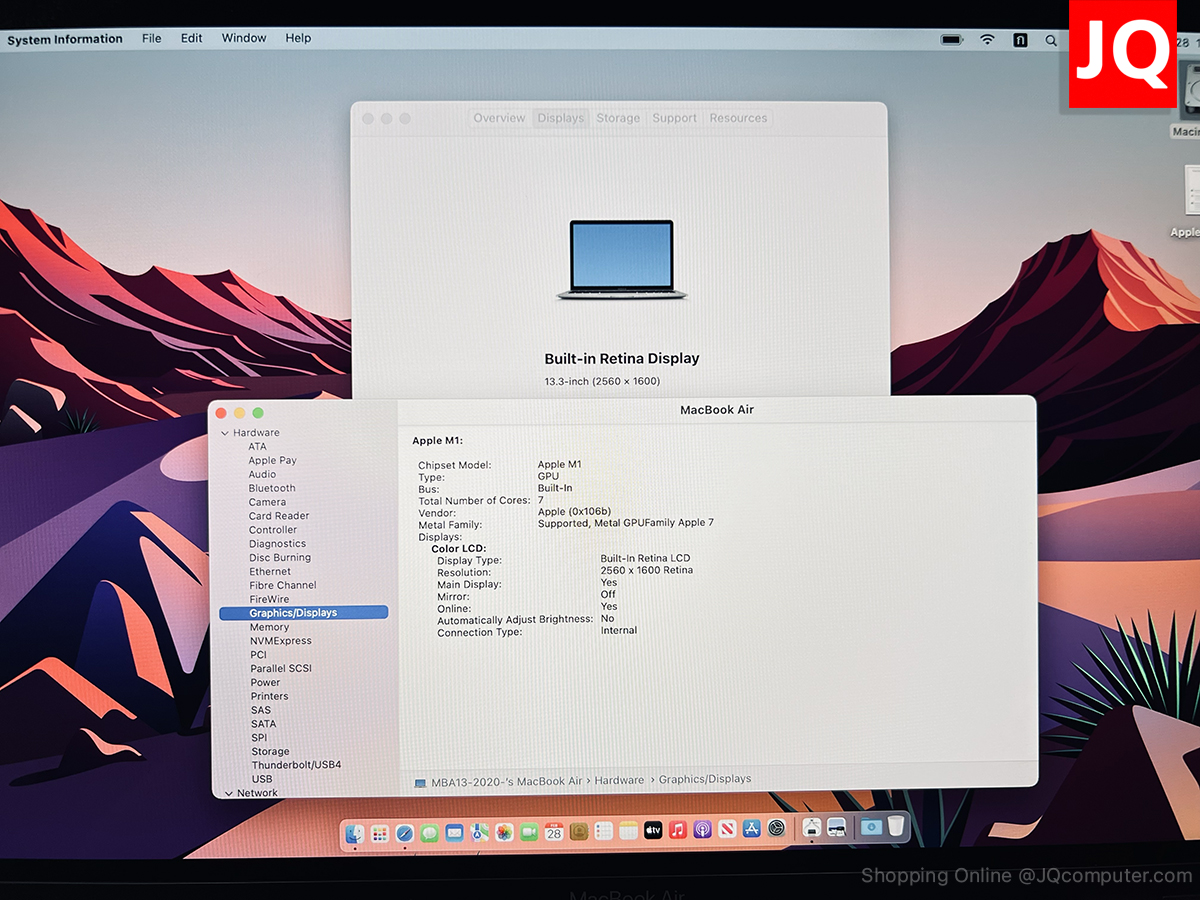Select Fibre Channel in sidebar
Viewport: 1200px width, 900px height.
[283, 585]
